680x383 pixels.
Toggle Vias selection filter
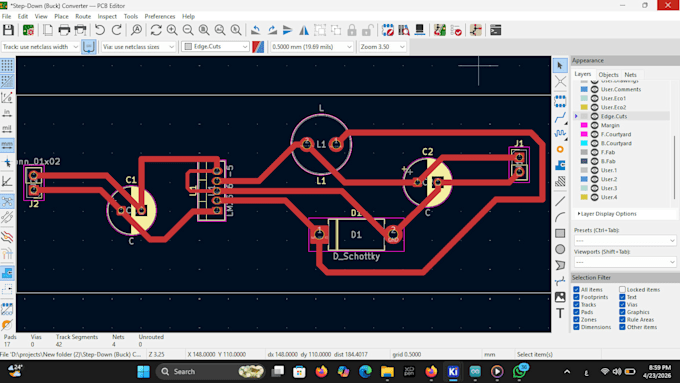pyautogui.click(x=622, y=304)
